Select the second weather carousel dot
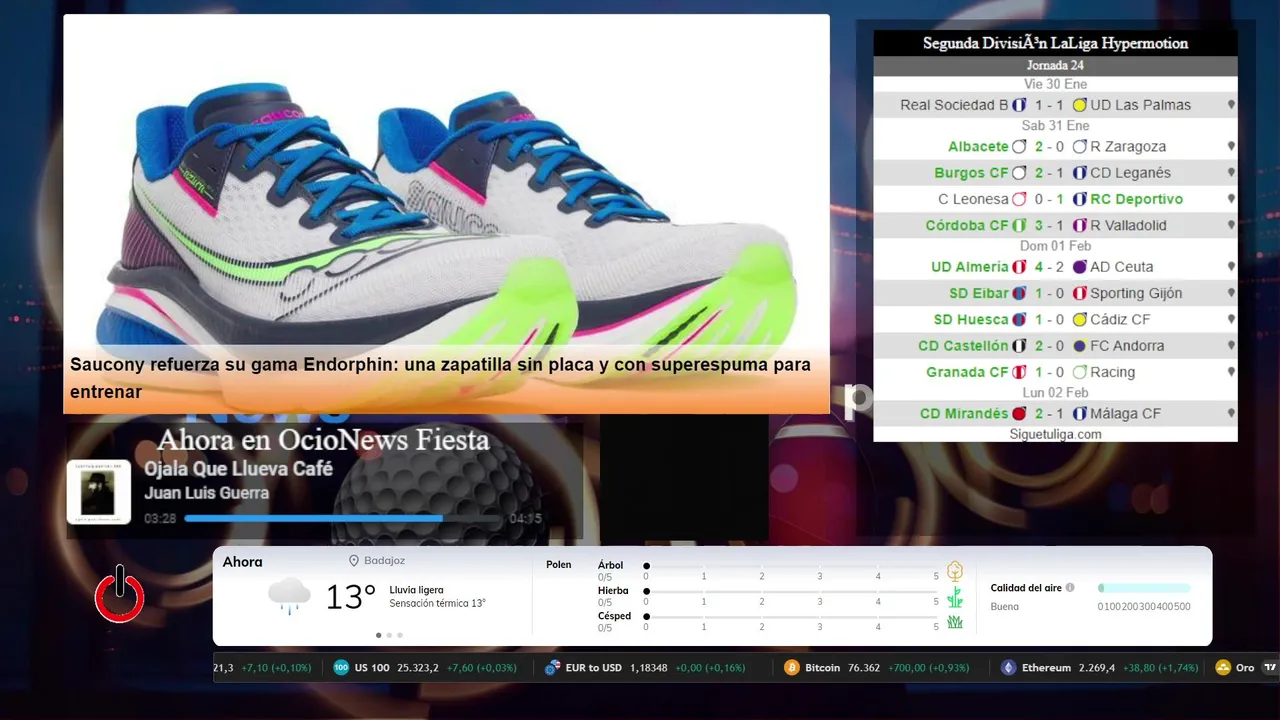 389,635
